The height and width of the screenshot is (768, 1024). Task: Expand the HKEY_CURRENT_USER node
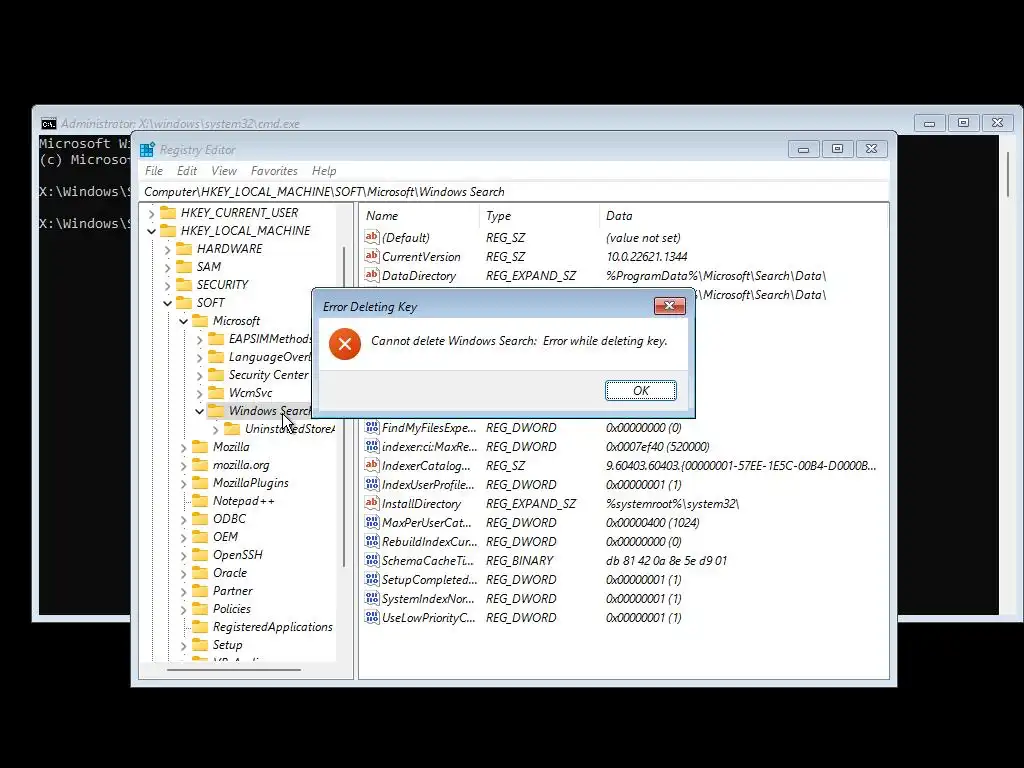152,213
